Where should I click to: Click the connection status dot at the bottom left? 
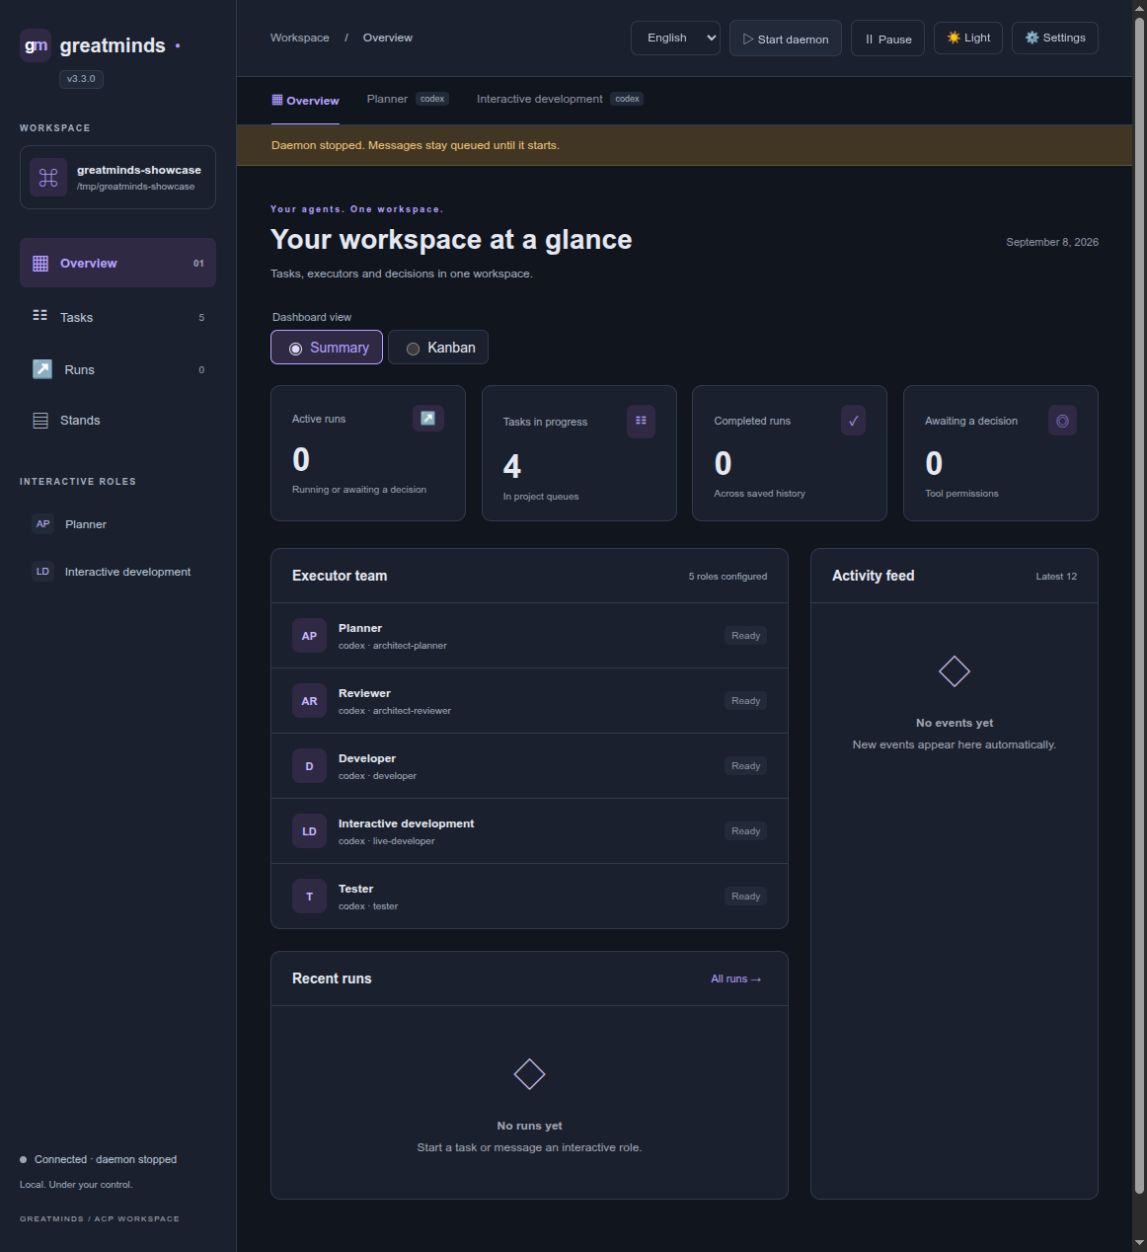(23, 1160)
